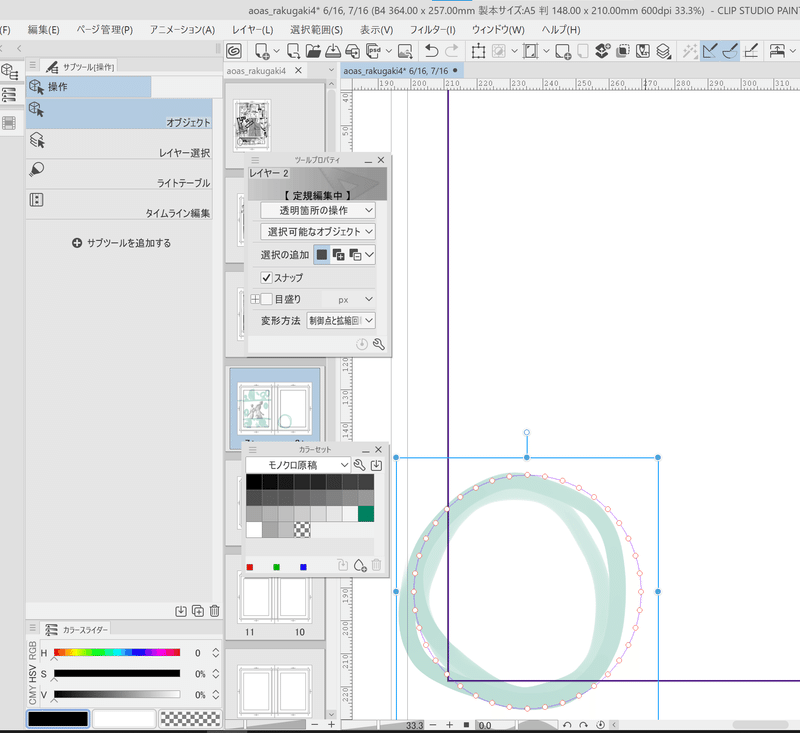This screenshot has width=800, height=733.
Task: Pick the green swatch in color set
Action: coord(366,514)
